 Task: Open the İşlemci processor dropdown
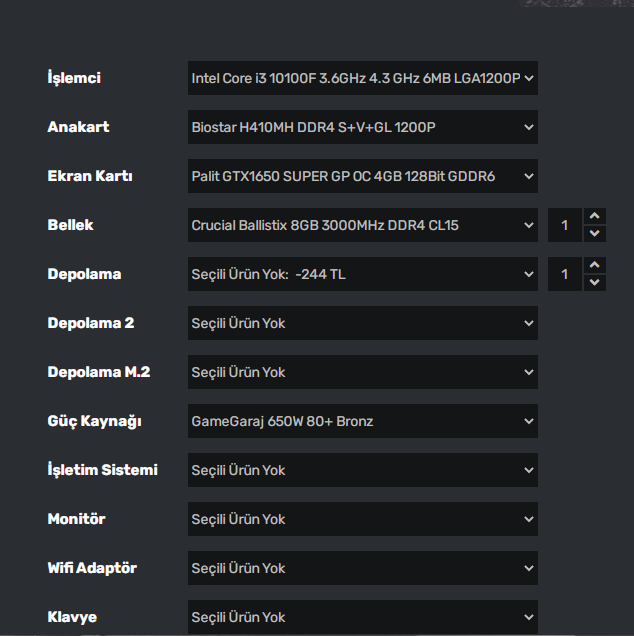coord(362,78)
